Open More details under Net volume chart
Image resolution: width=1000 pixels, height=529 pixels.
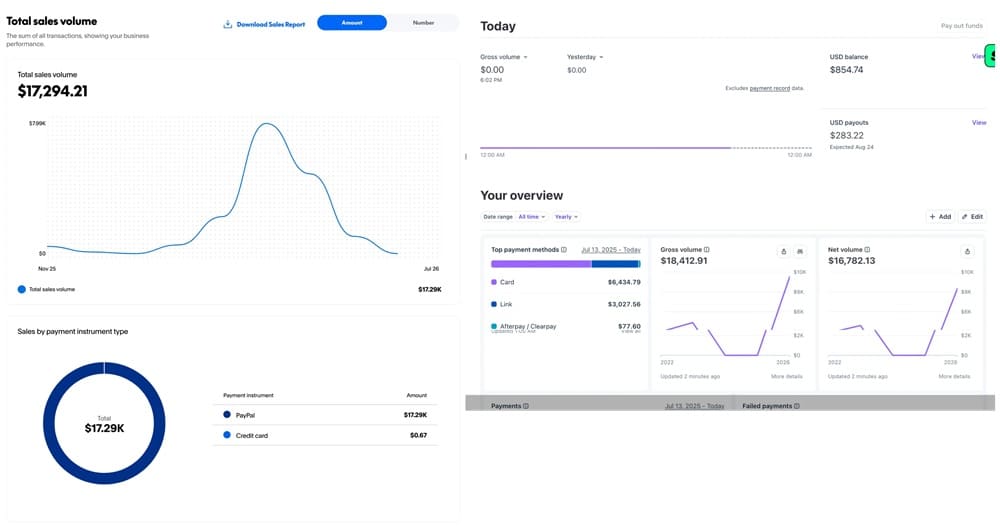tap(954, 376)
